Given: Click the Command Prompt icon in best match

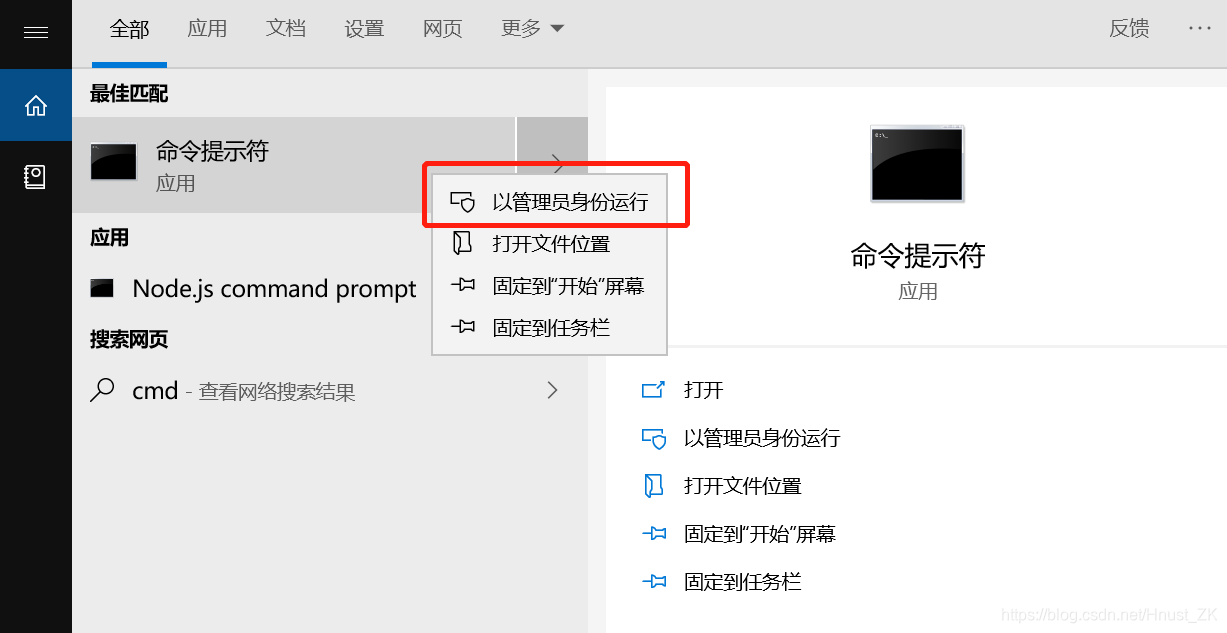Looking at the screenshot, I should coord(113,162).
